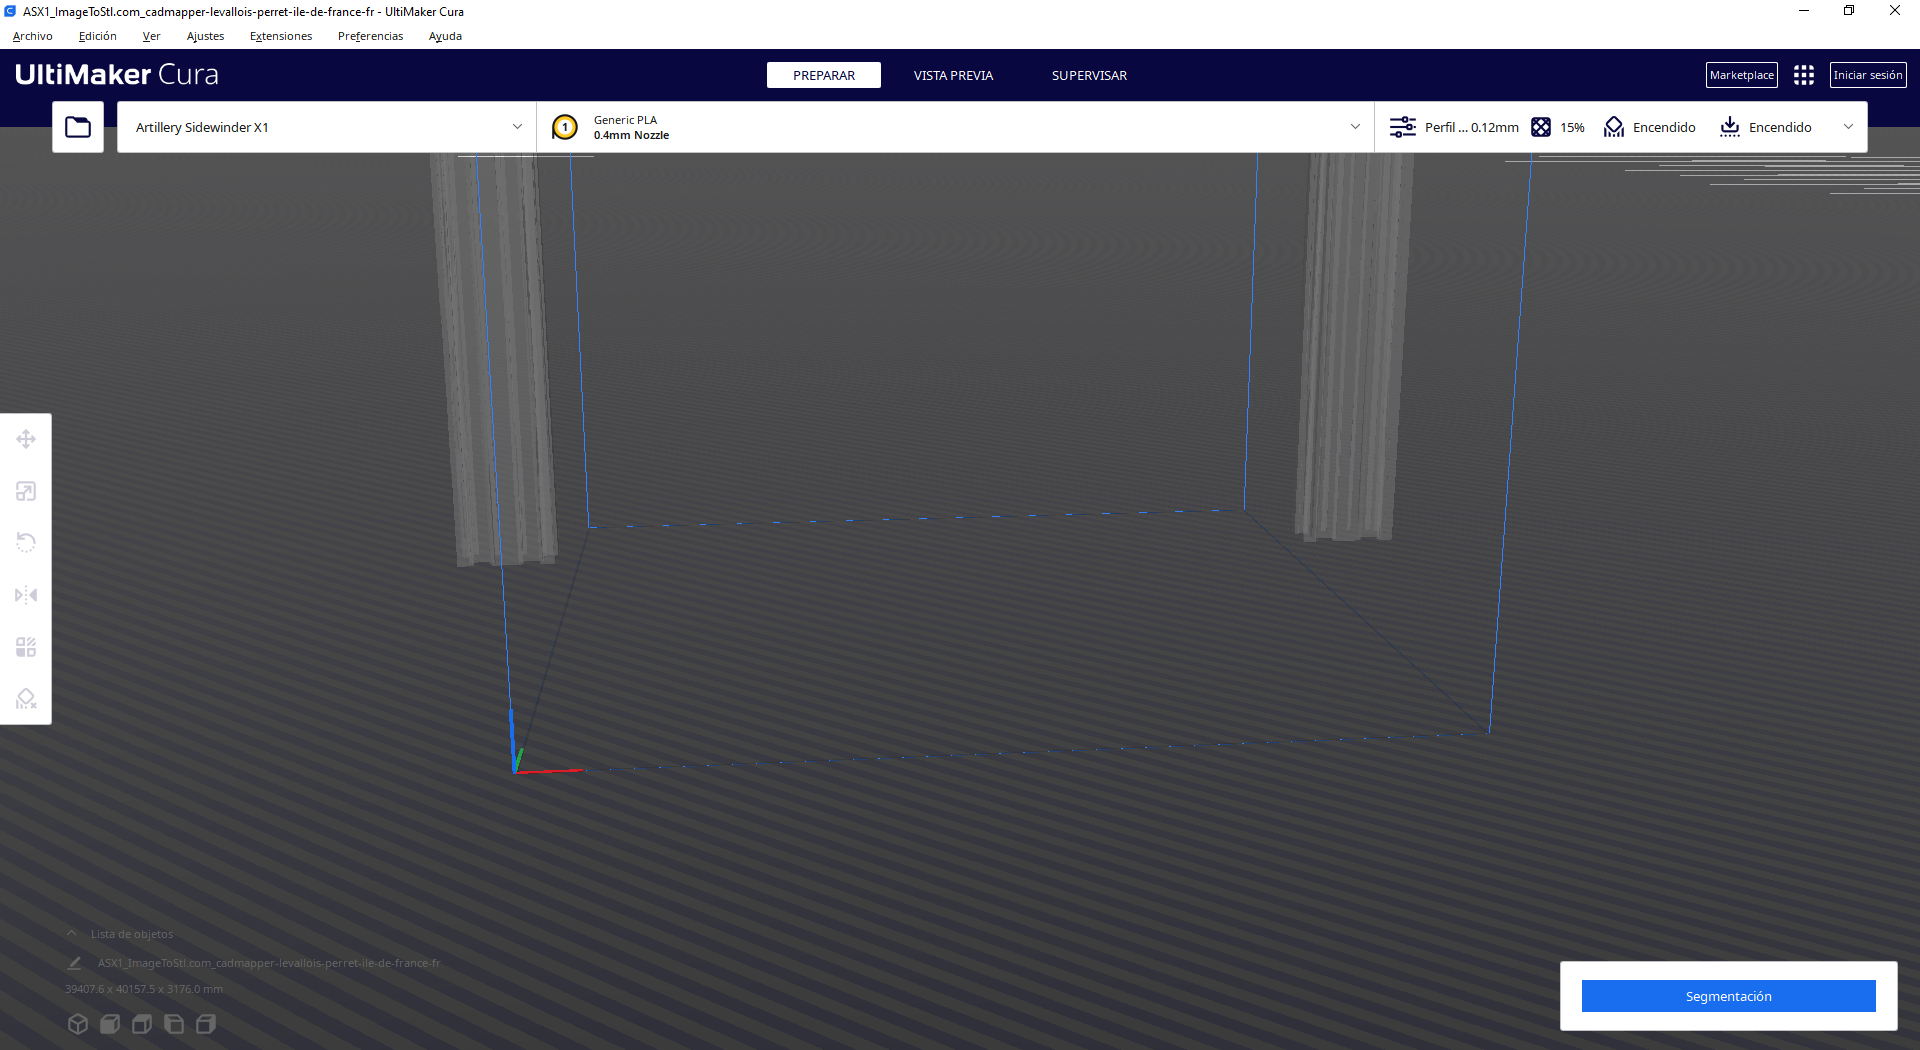Image resolution: width=1920 pixels, height=1050 pixels.
Task: Select the Move tool in left toolbar
Action: coord(26,439)
